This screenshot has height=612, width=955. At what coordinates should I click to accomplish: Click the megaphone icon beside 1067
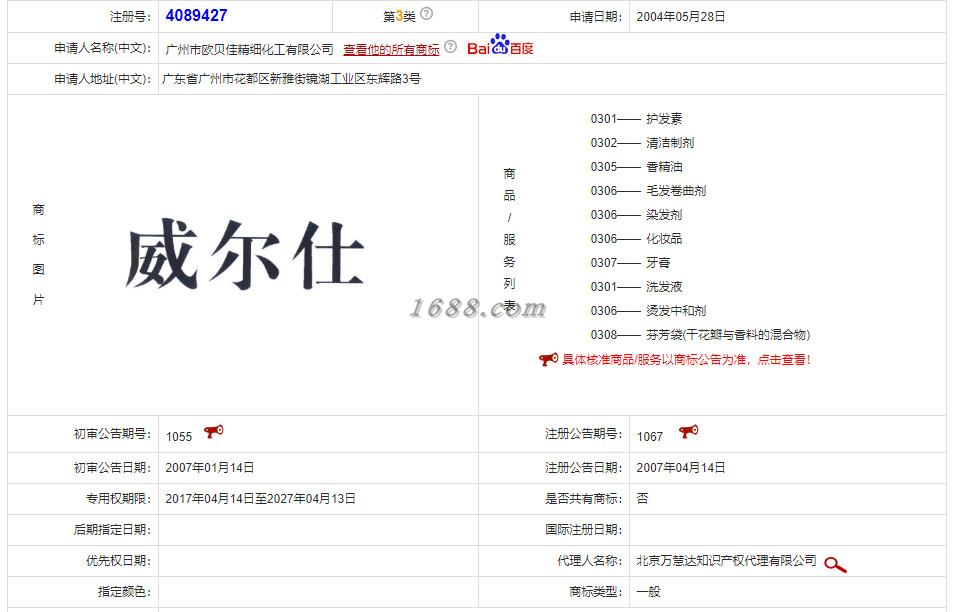point(688,432)
